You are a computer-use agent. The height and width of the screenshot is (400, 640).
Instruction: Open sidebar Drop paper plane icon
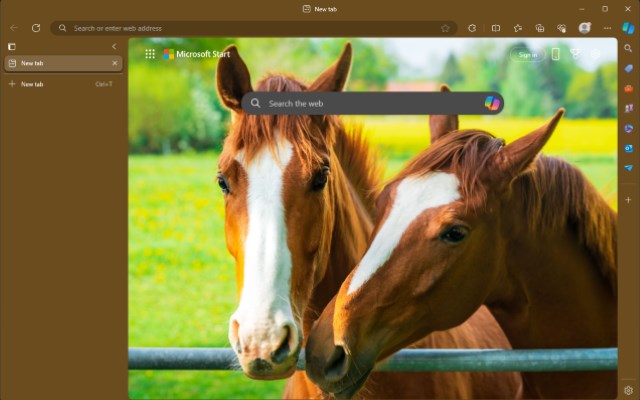(629, 168)
